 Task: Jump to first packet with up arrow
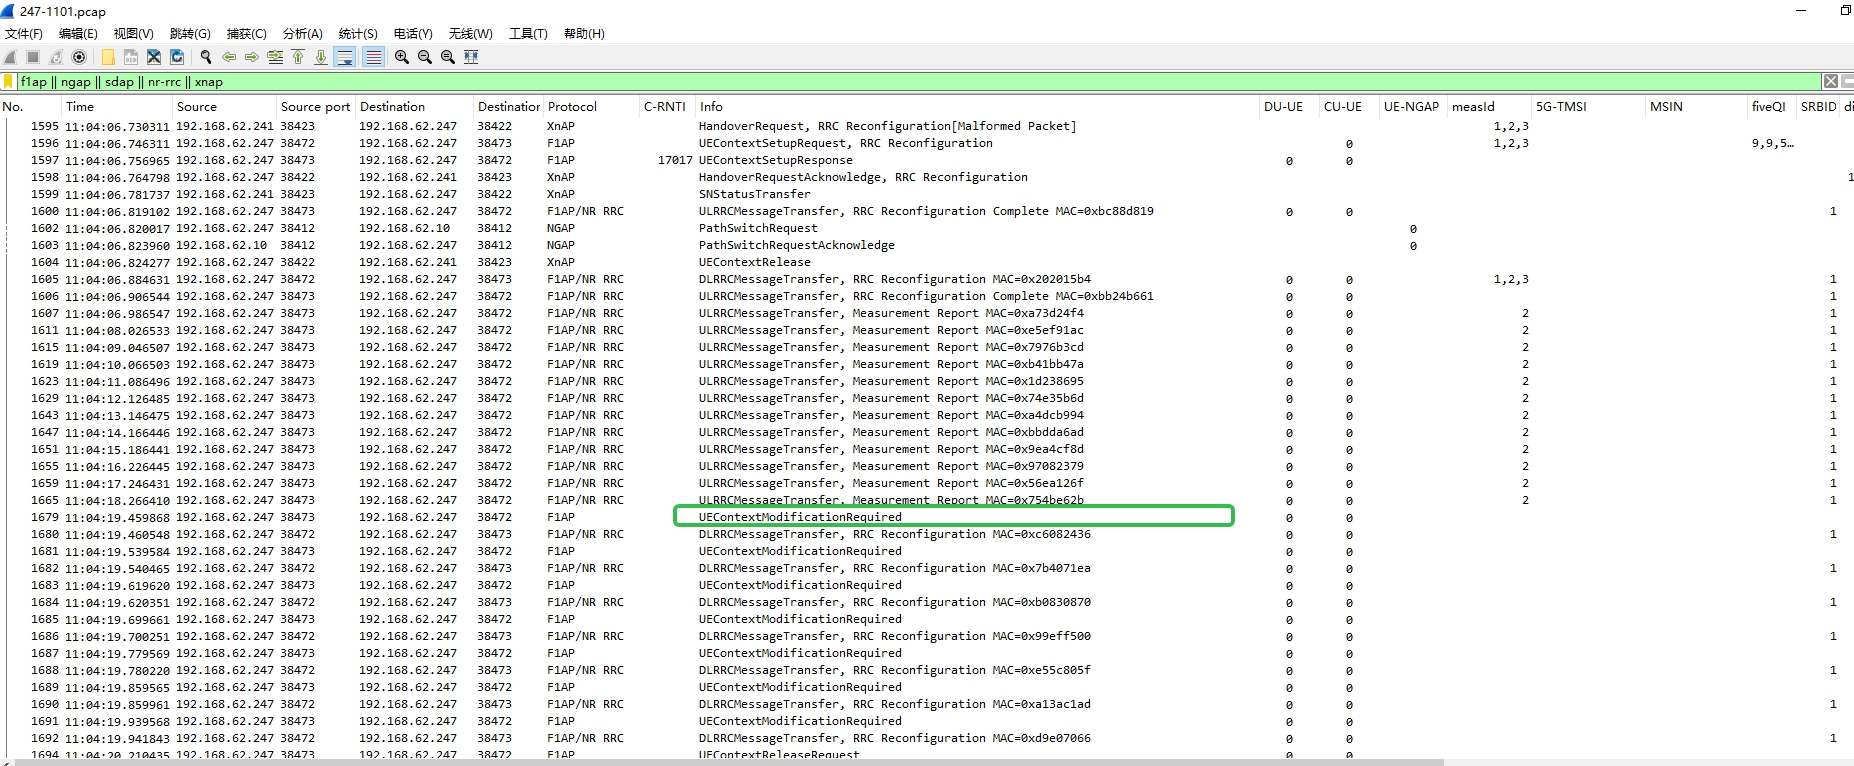[x=298, y=57]
